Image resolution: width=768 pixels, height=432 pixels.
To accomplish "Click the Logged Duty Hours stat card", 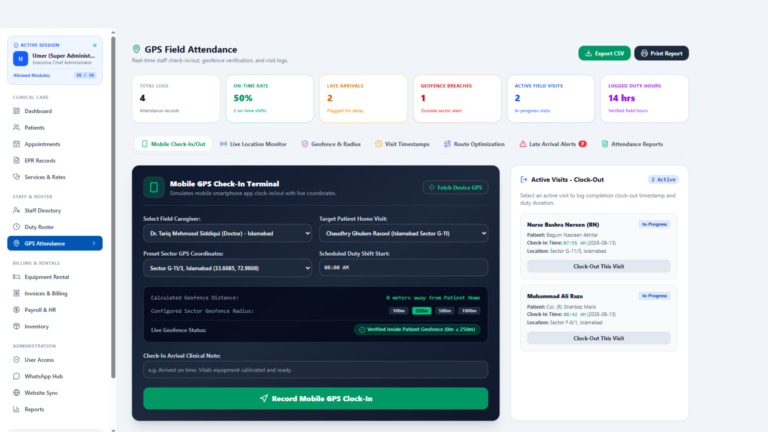I will (645, 98).
